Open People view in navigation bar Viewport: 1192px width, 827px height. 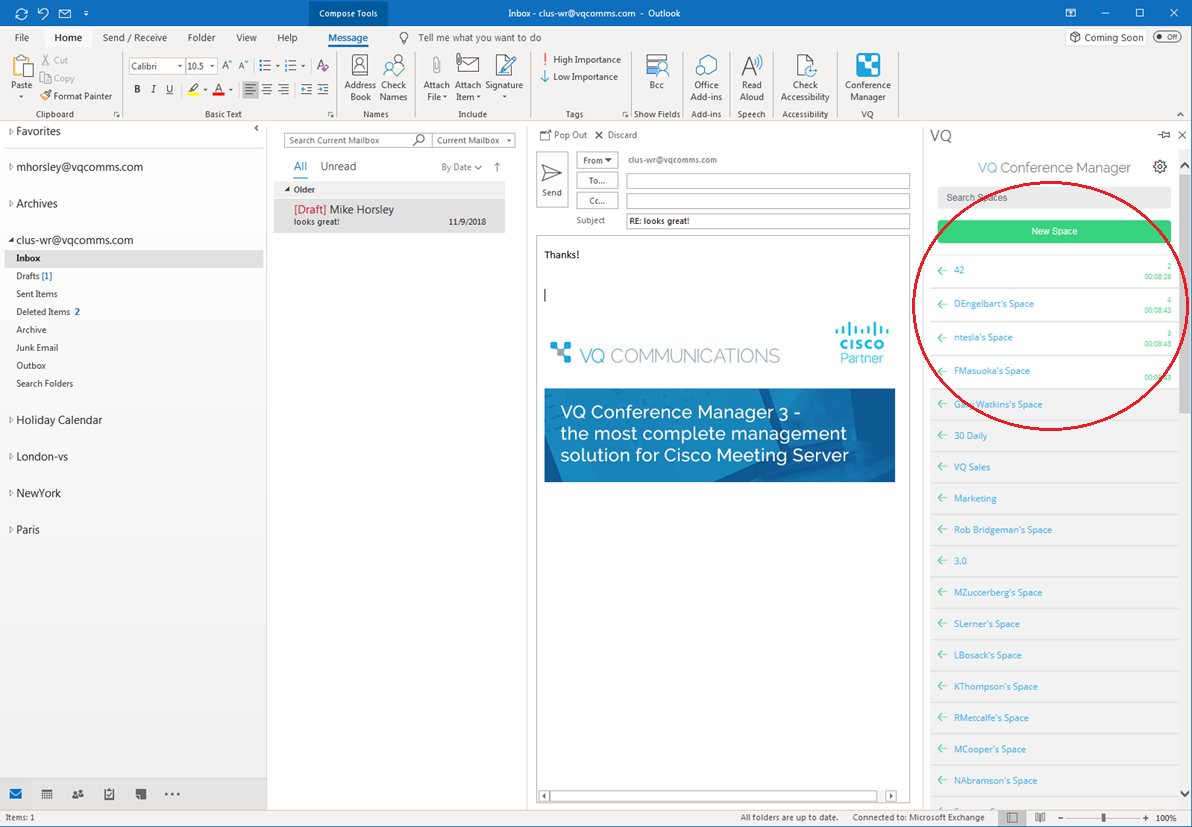tap(78, 794)
